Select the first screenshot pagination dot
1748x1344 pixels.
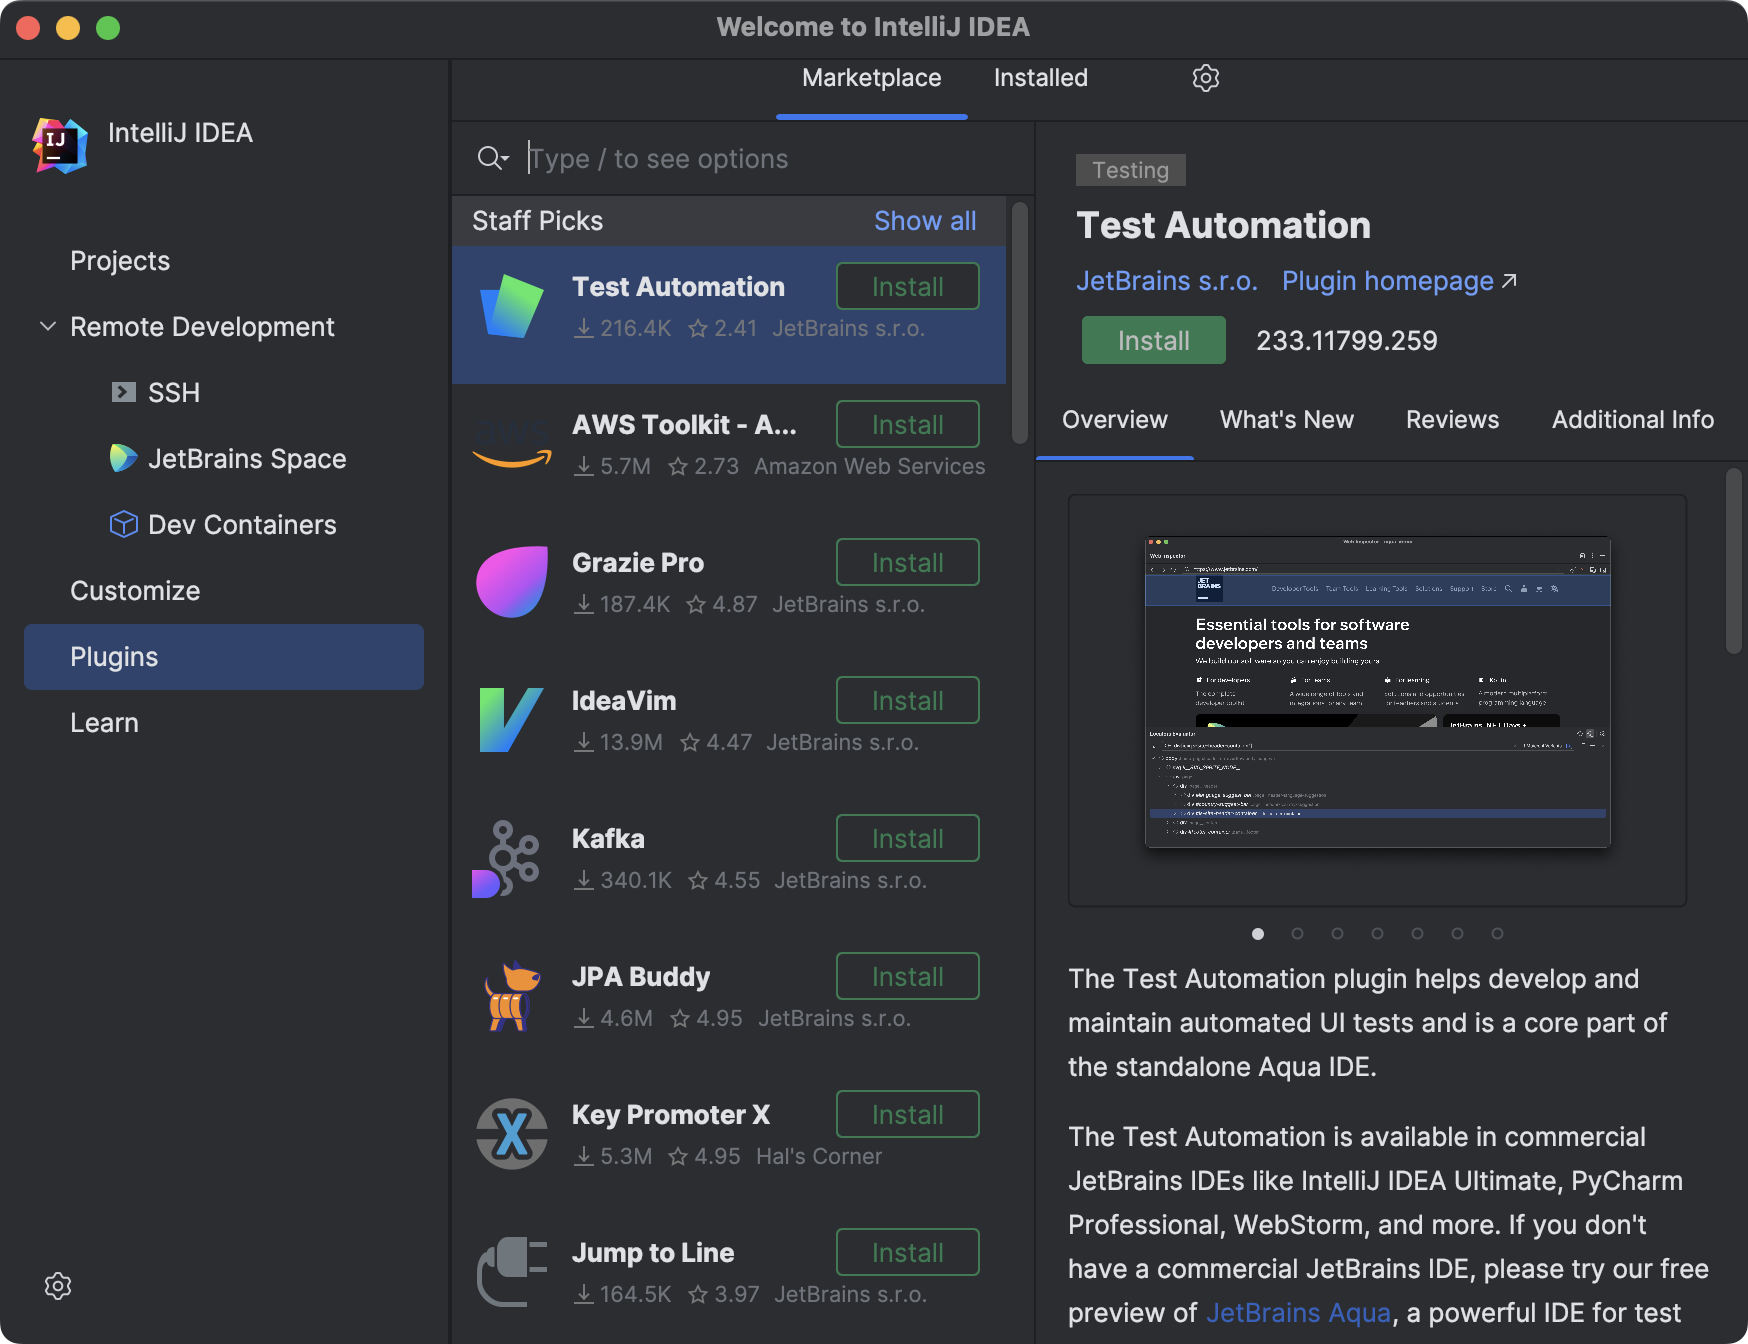1258,934
